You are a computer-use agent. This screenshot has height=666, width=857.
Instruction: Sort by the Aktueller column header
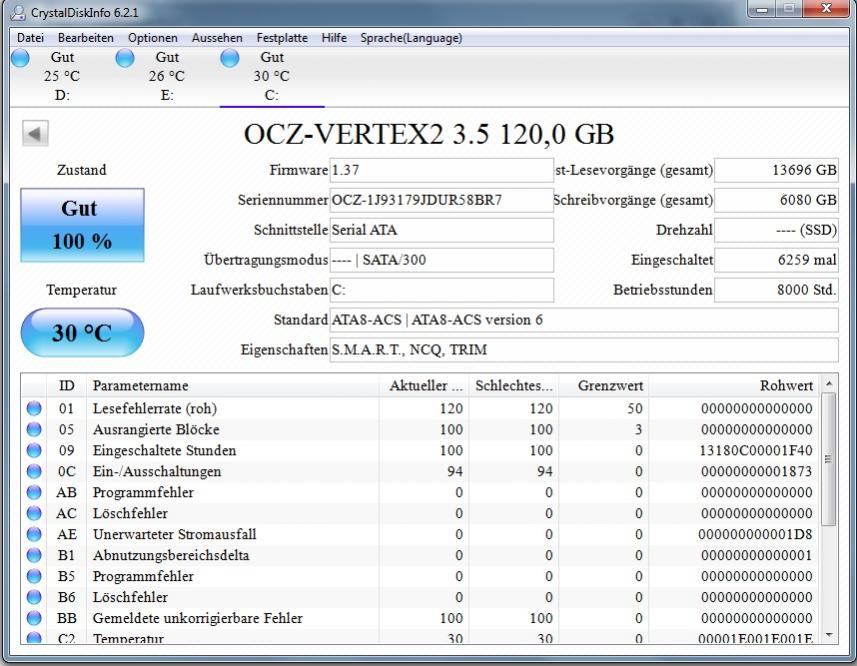point(424,385)
